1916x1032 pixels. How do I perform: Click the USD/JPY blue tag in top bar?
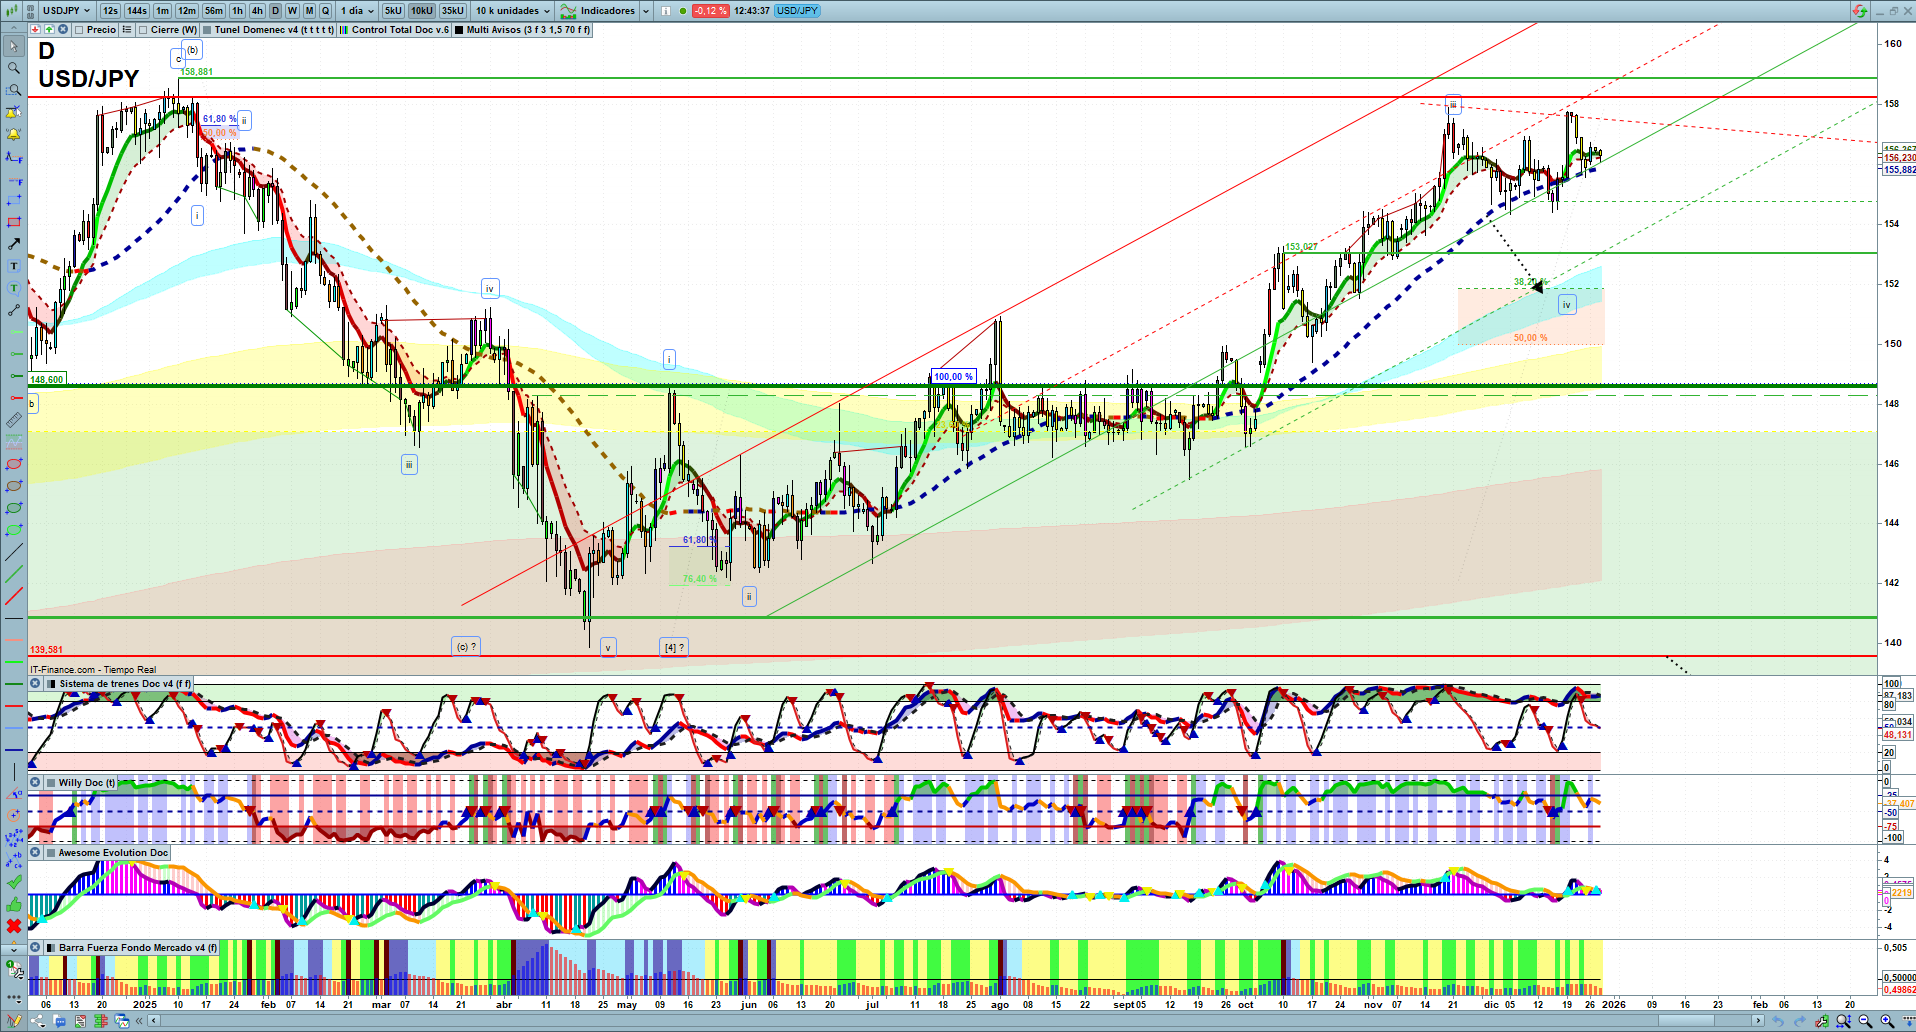tap(797, 11)
